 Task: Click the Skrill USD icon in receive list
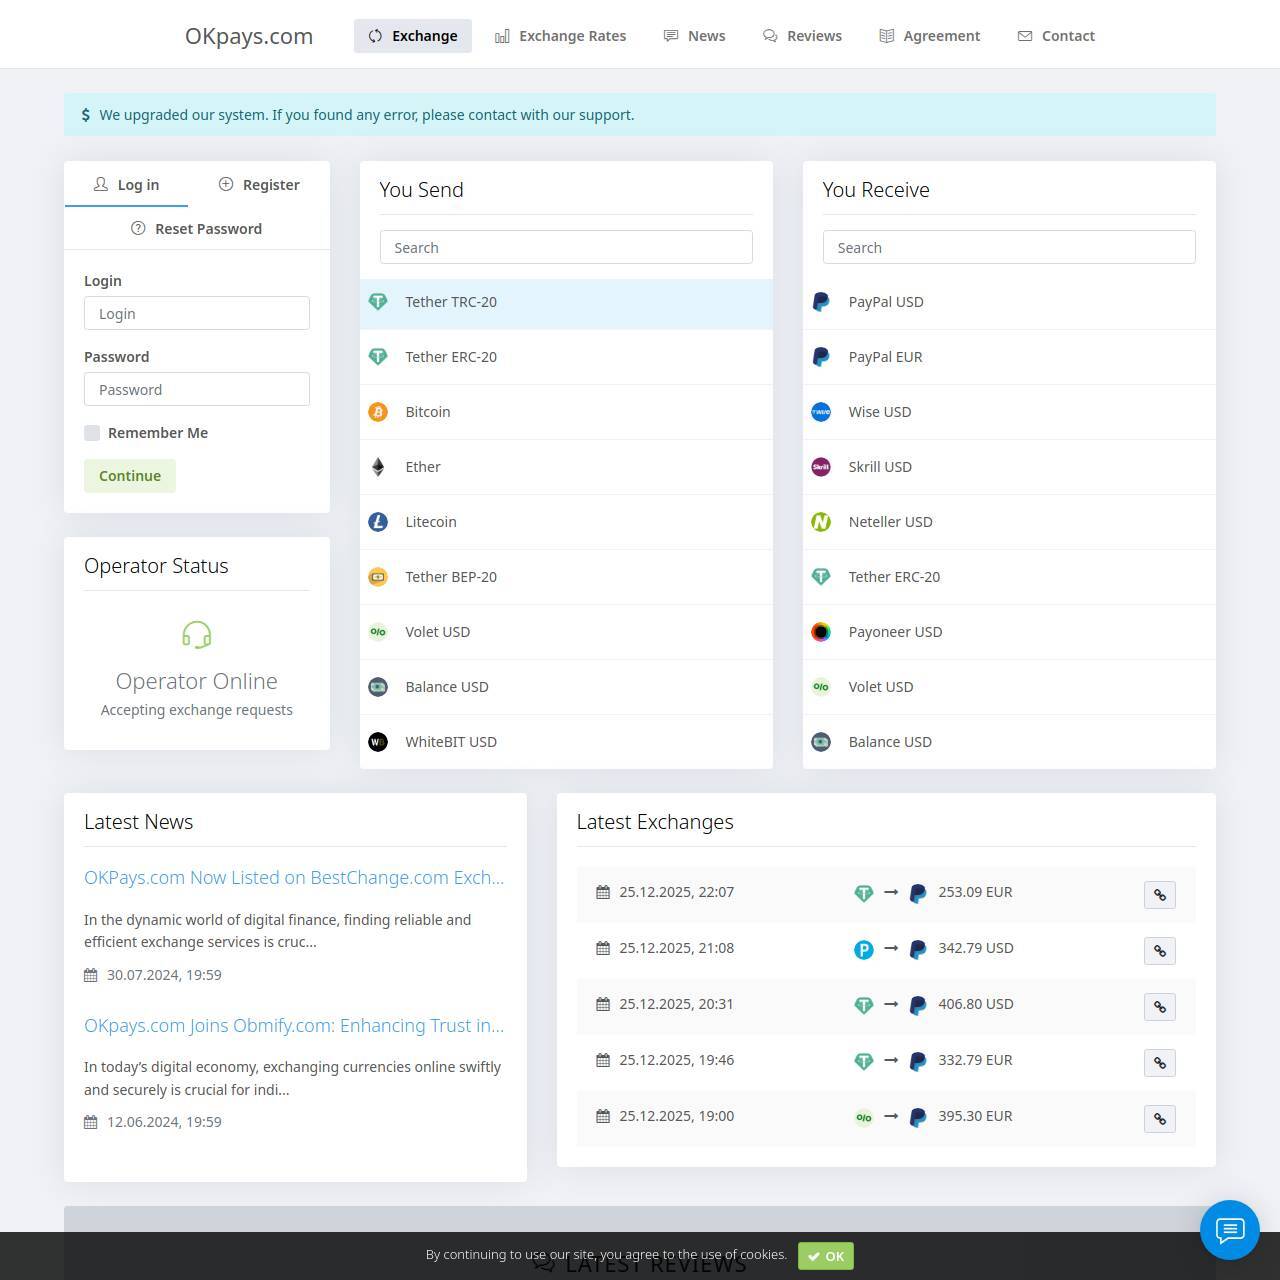tap(821, 467)
